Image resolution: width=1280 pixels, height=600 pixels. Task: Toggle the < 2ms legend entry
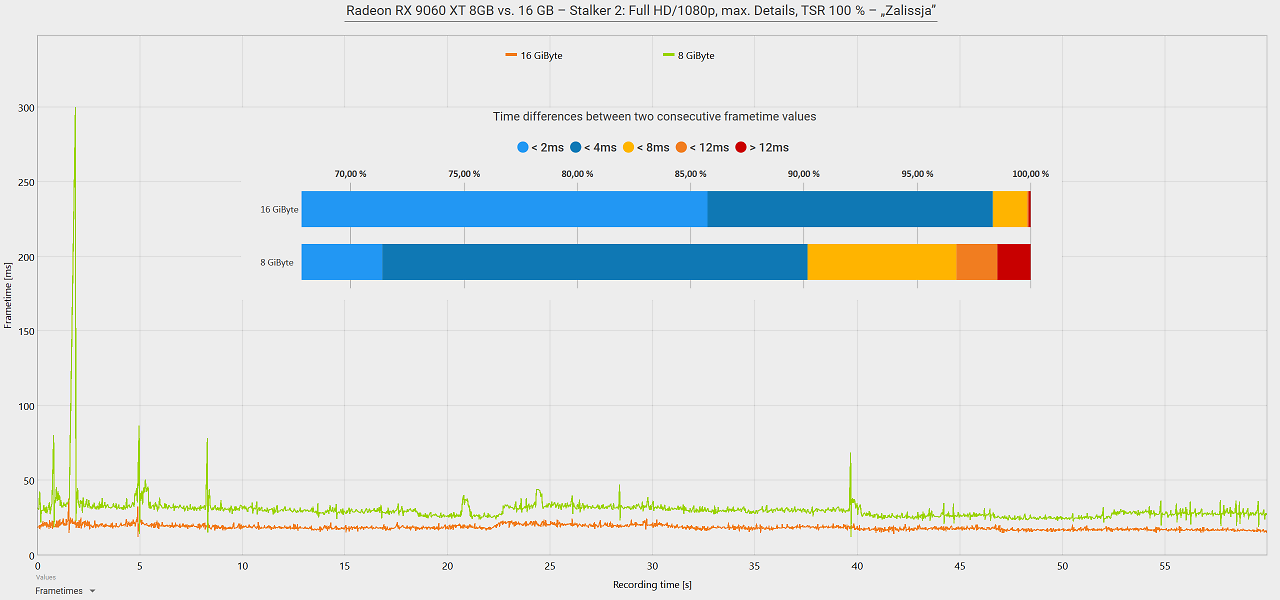coord(541,147)
